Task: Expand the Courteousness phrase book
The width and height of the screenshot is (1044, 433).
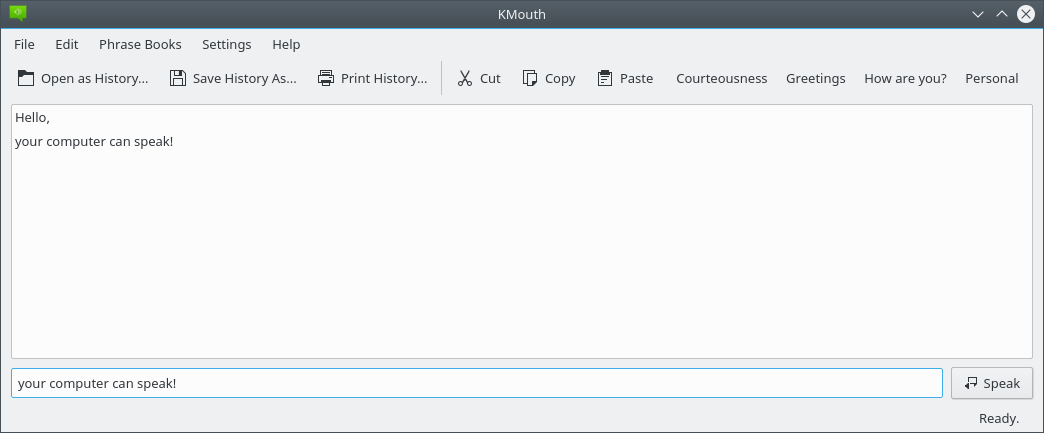Action: tap(721, 78)
